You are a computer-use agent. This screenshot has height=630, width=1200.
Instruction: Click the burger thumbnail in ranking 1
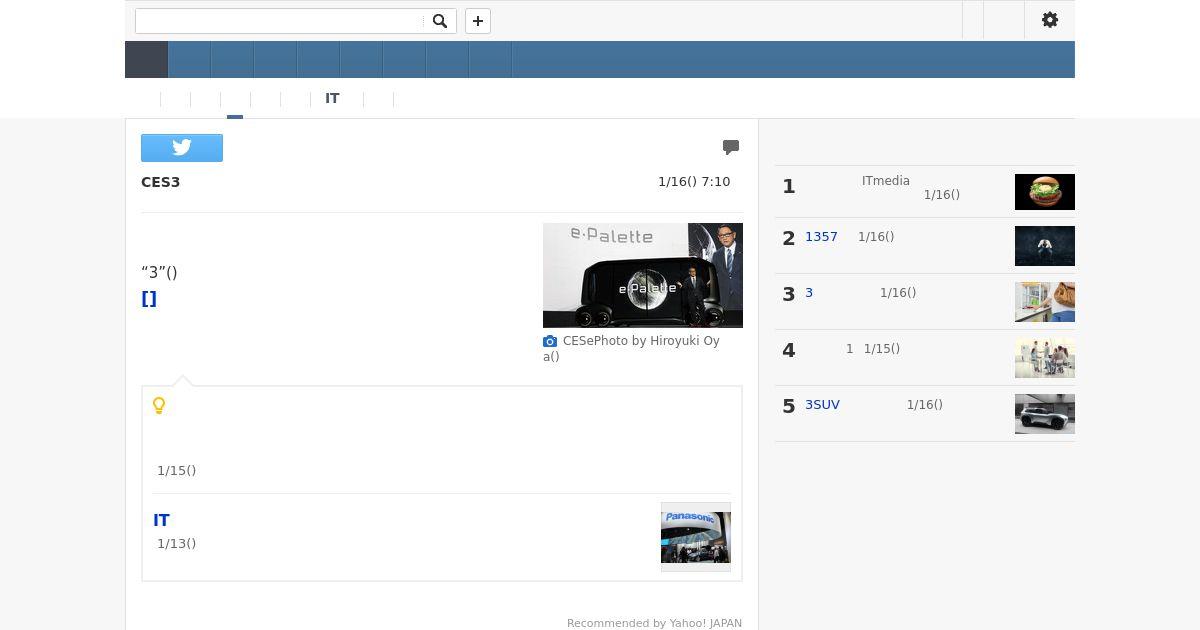[x=1045, y=192]
